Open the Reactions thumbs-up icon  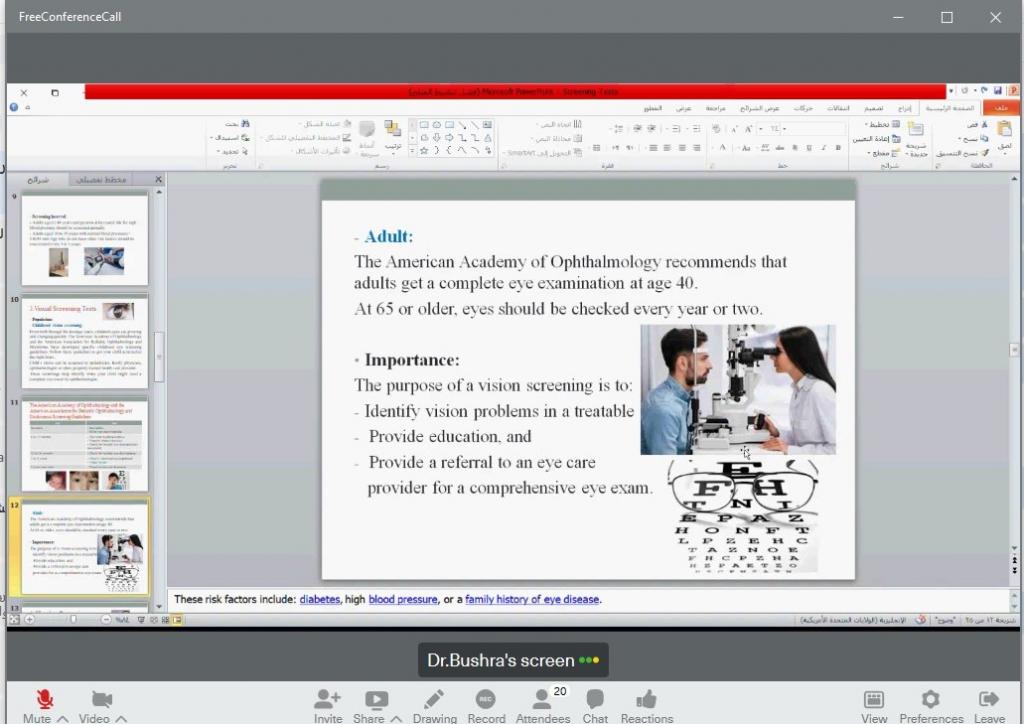coord(646,699)
